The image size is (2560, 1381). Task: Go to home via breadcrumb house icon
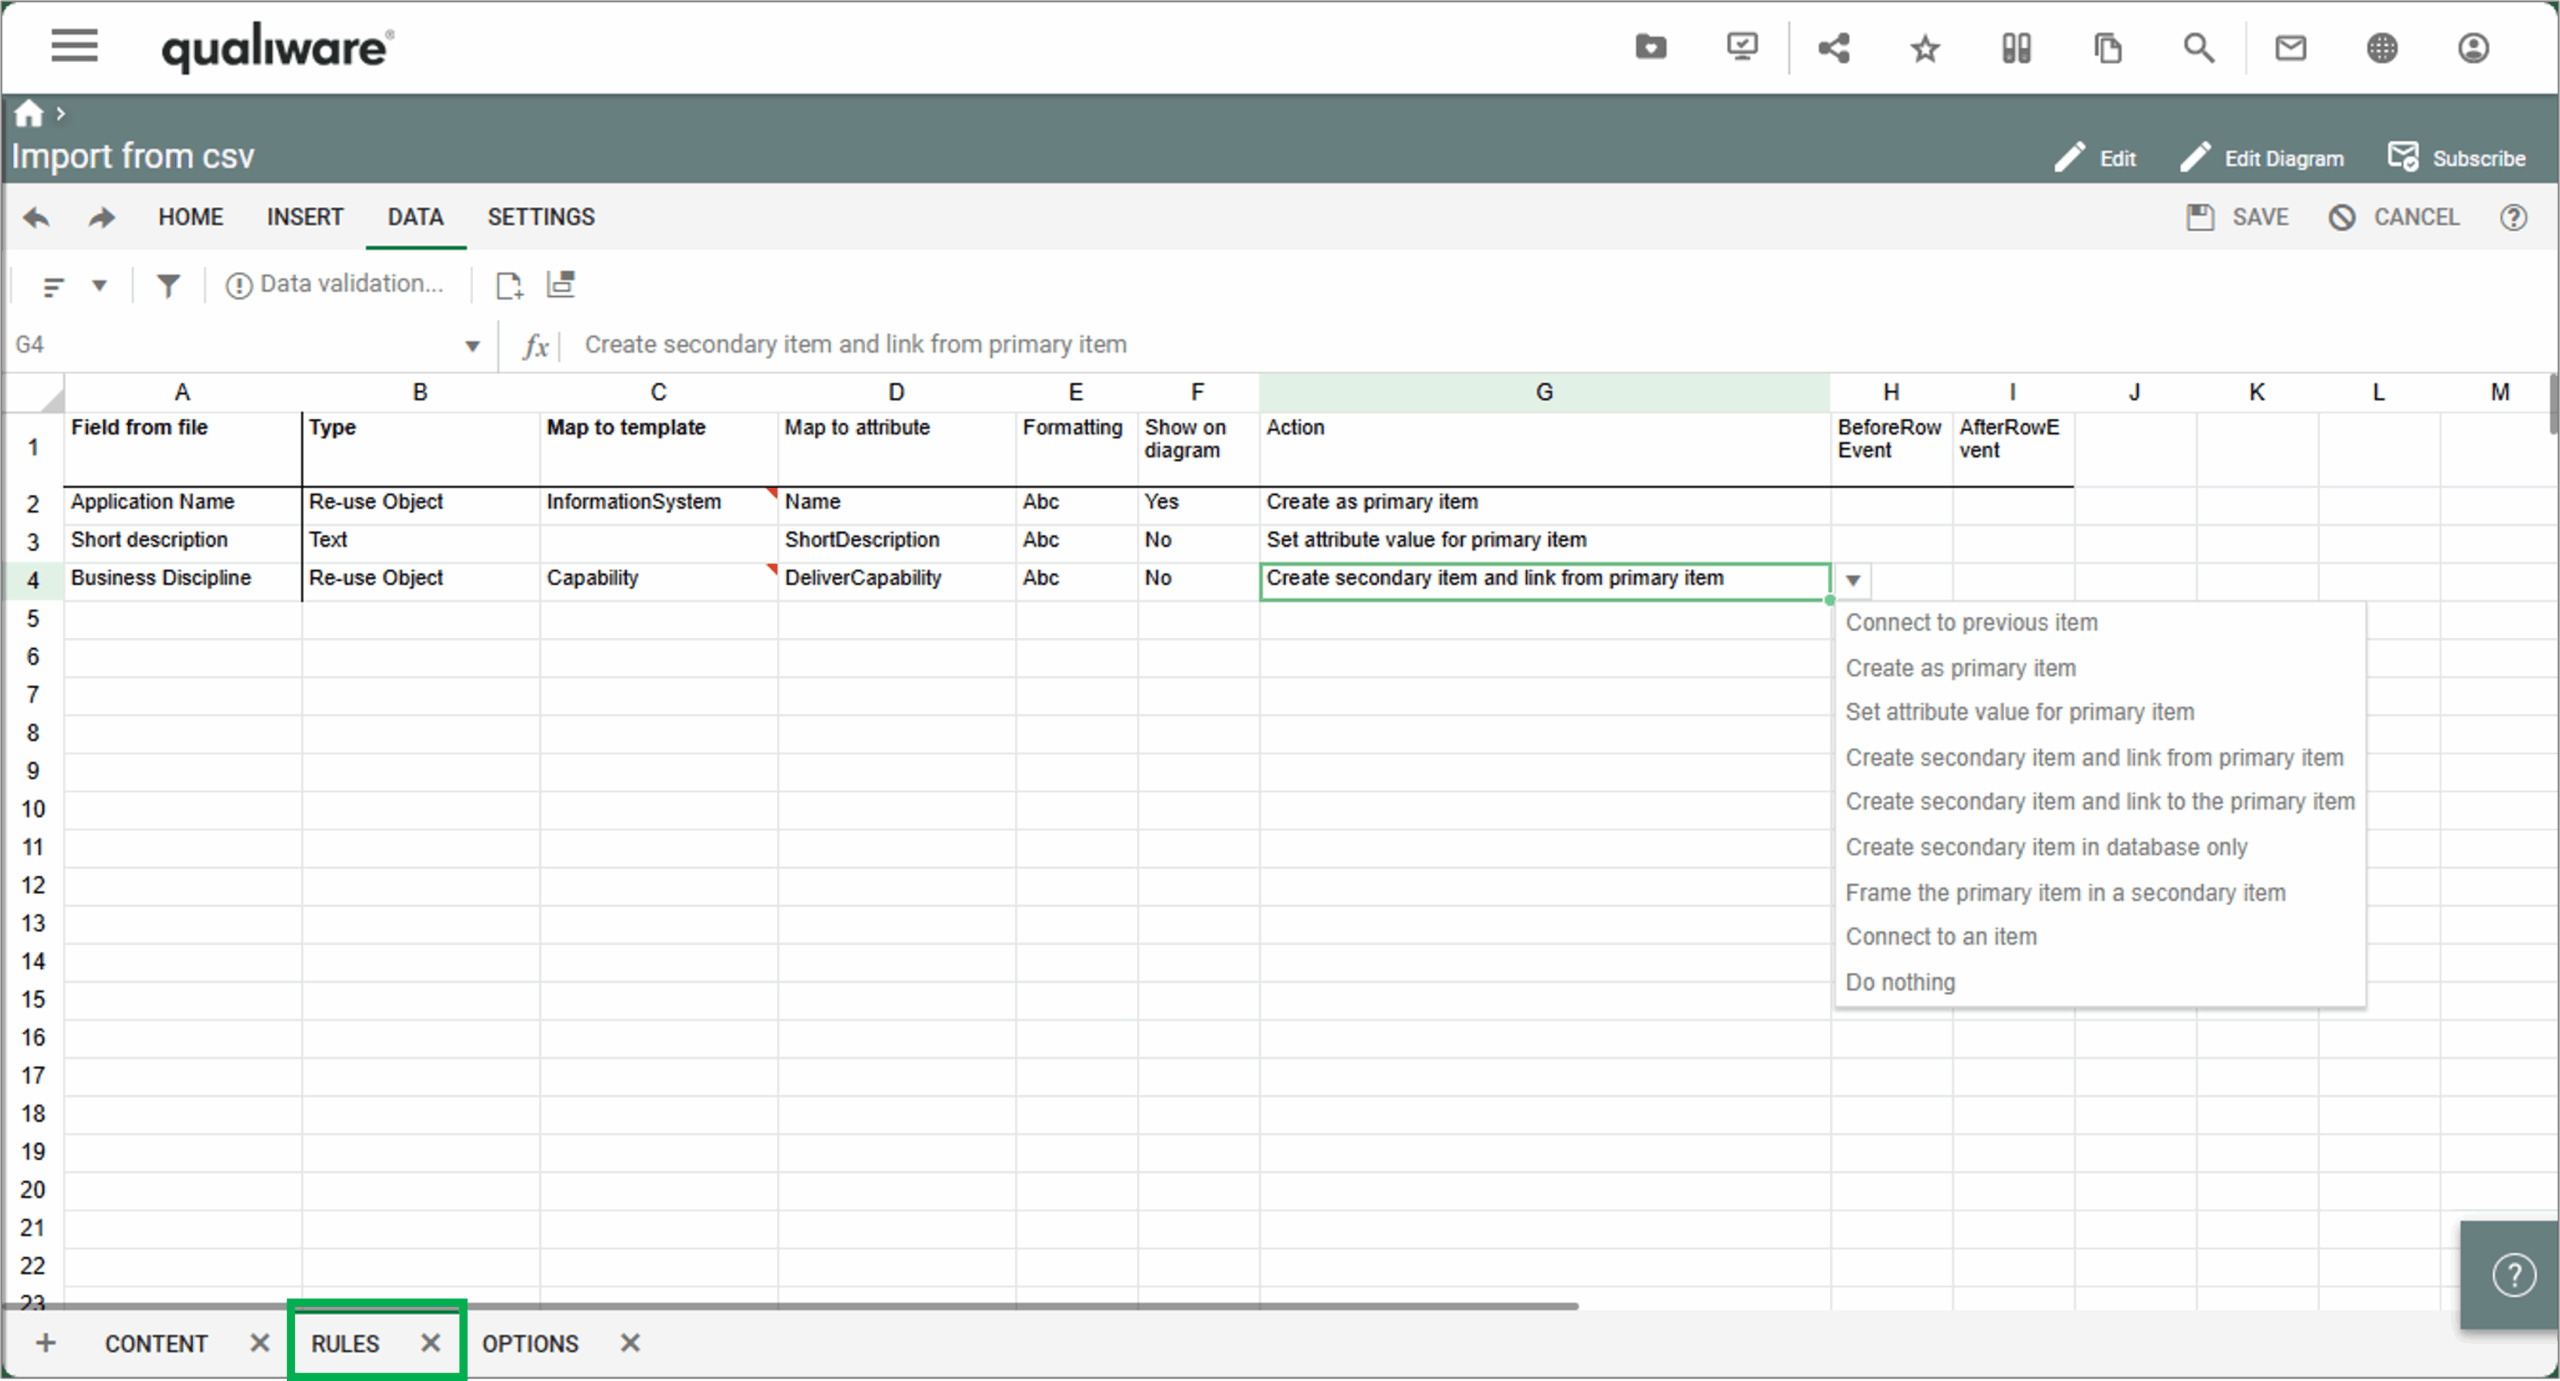pos(29,113)
